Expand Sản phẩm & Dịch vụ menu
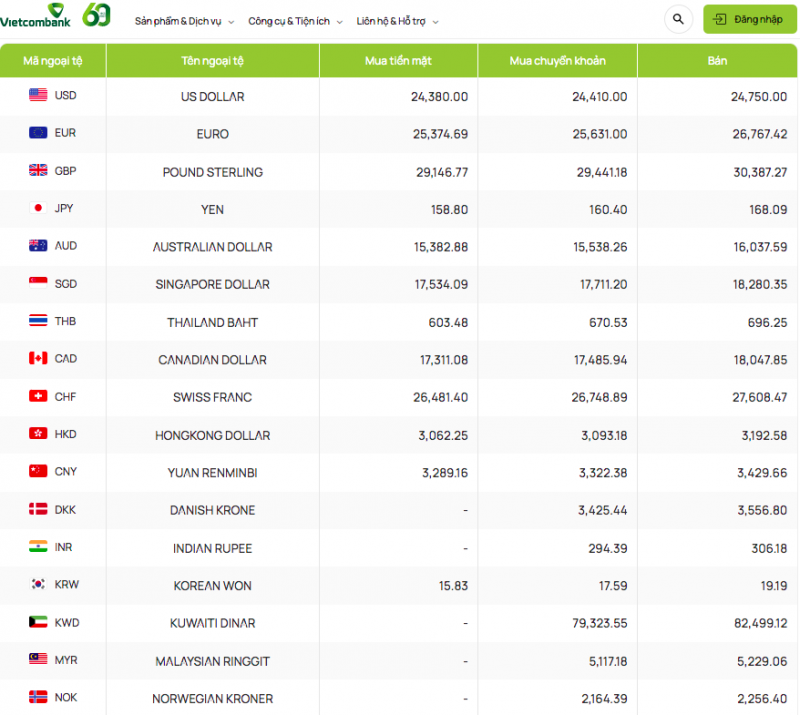The image size is (800, 715). (x=185, y=21)
